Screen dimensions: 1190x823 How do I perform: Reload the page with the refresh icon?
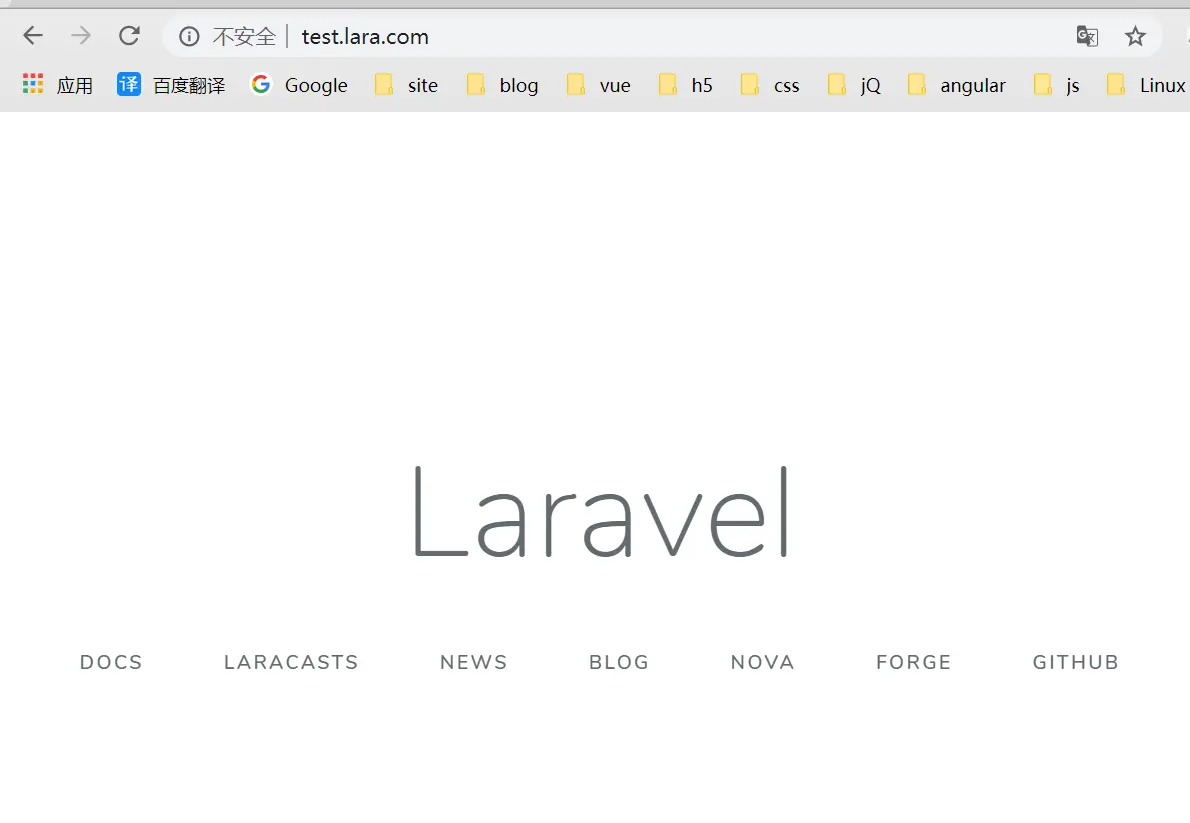[129, 36]
